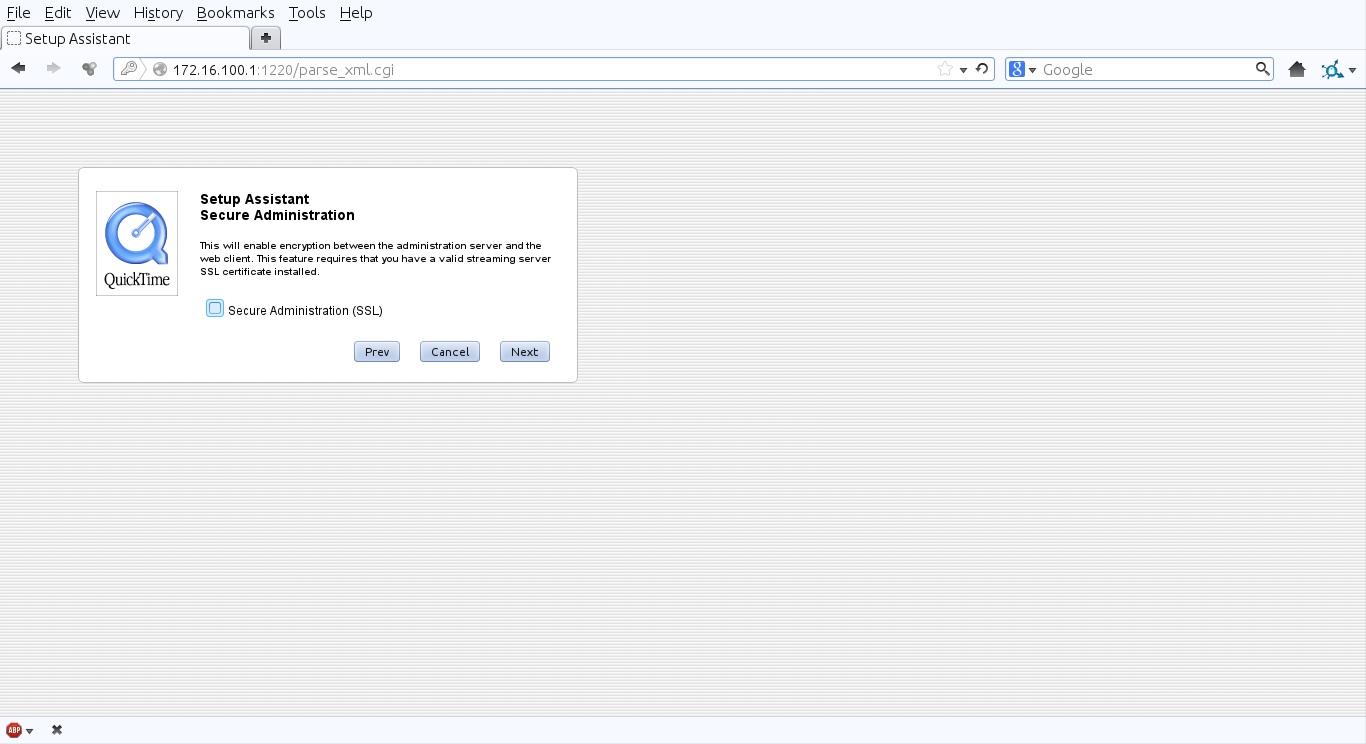Click the Adblock Plus ABP icon

(x=14, y=730)
